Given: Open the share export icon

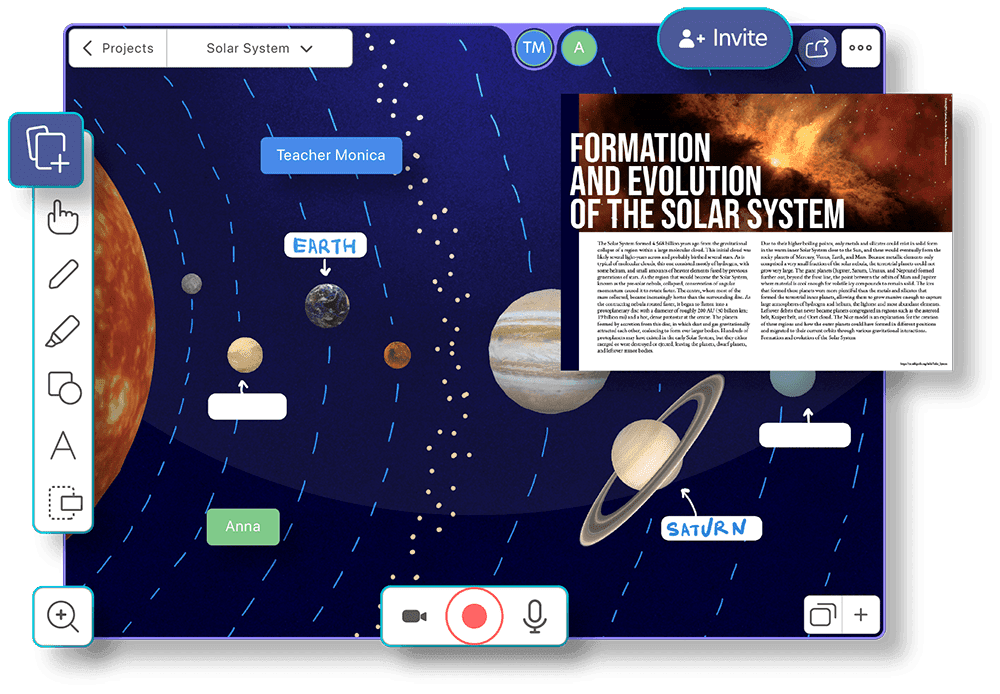Looking at the screenshot, I should (x=817, y=48).
